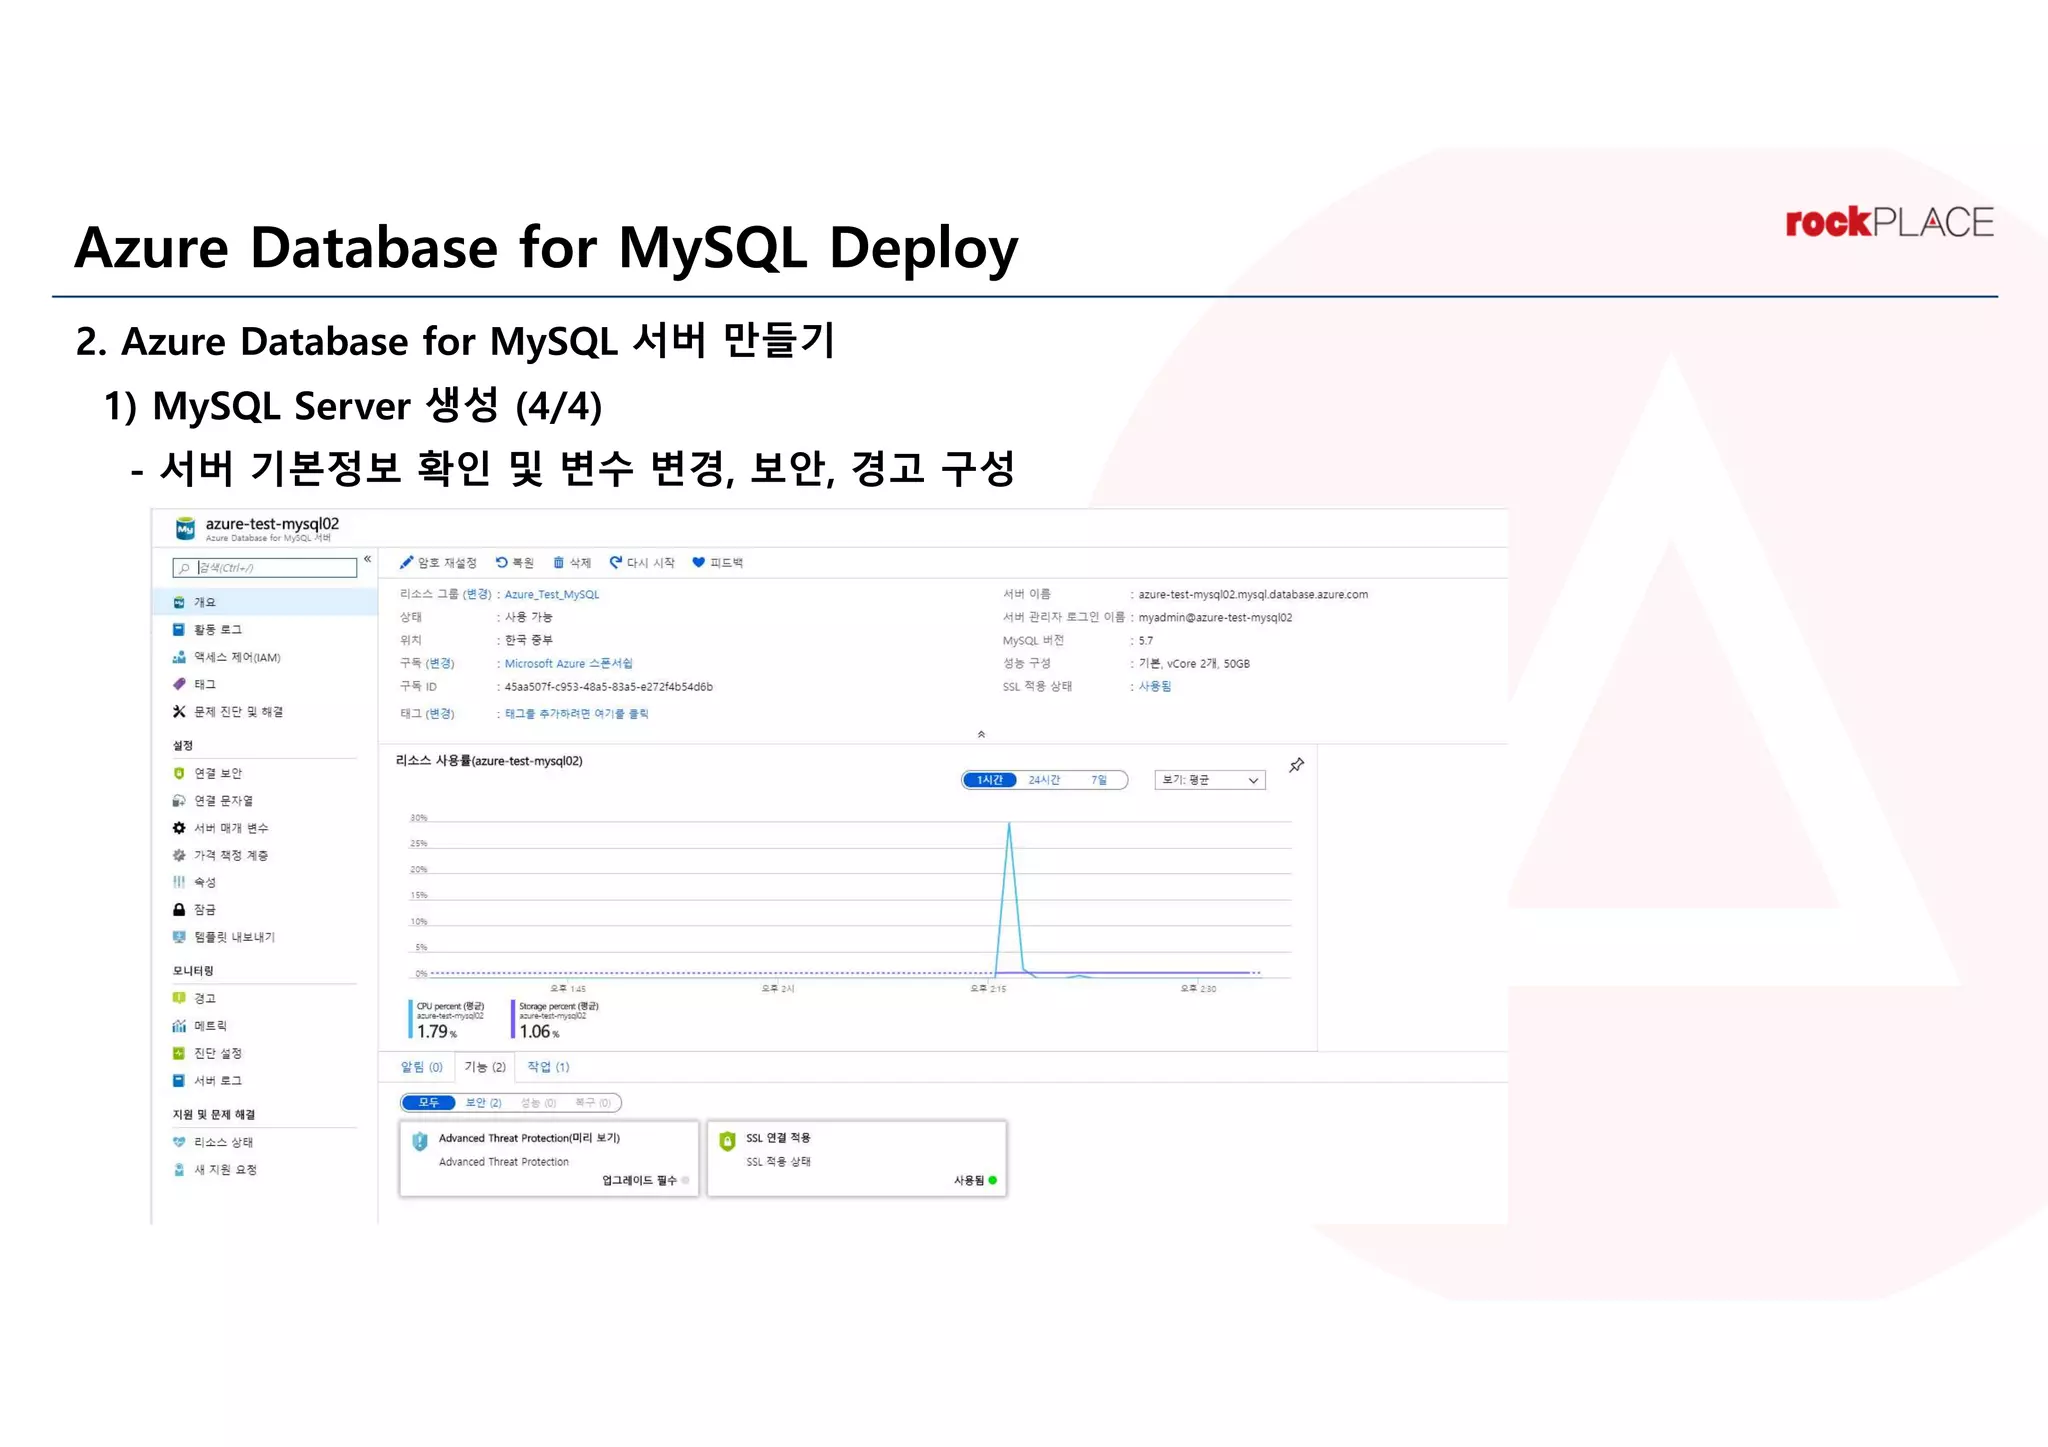The width and height of the screenshot is (2048, 1447).
Task: Select the 액세스 제어(IAM) icon
Action: click(179, 657)
